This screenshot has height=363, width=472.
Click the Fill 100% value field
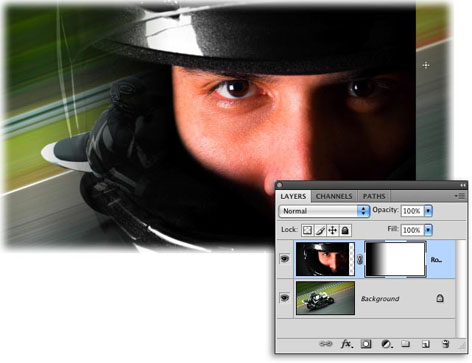[412, 230]
